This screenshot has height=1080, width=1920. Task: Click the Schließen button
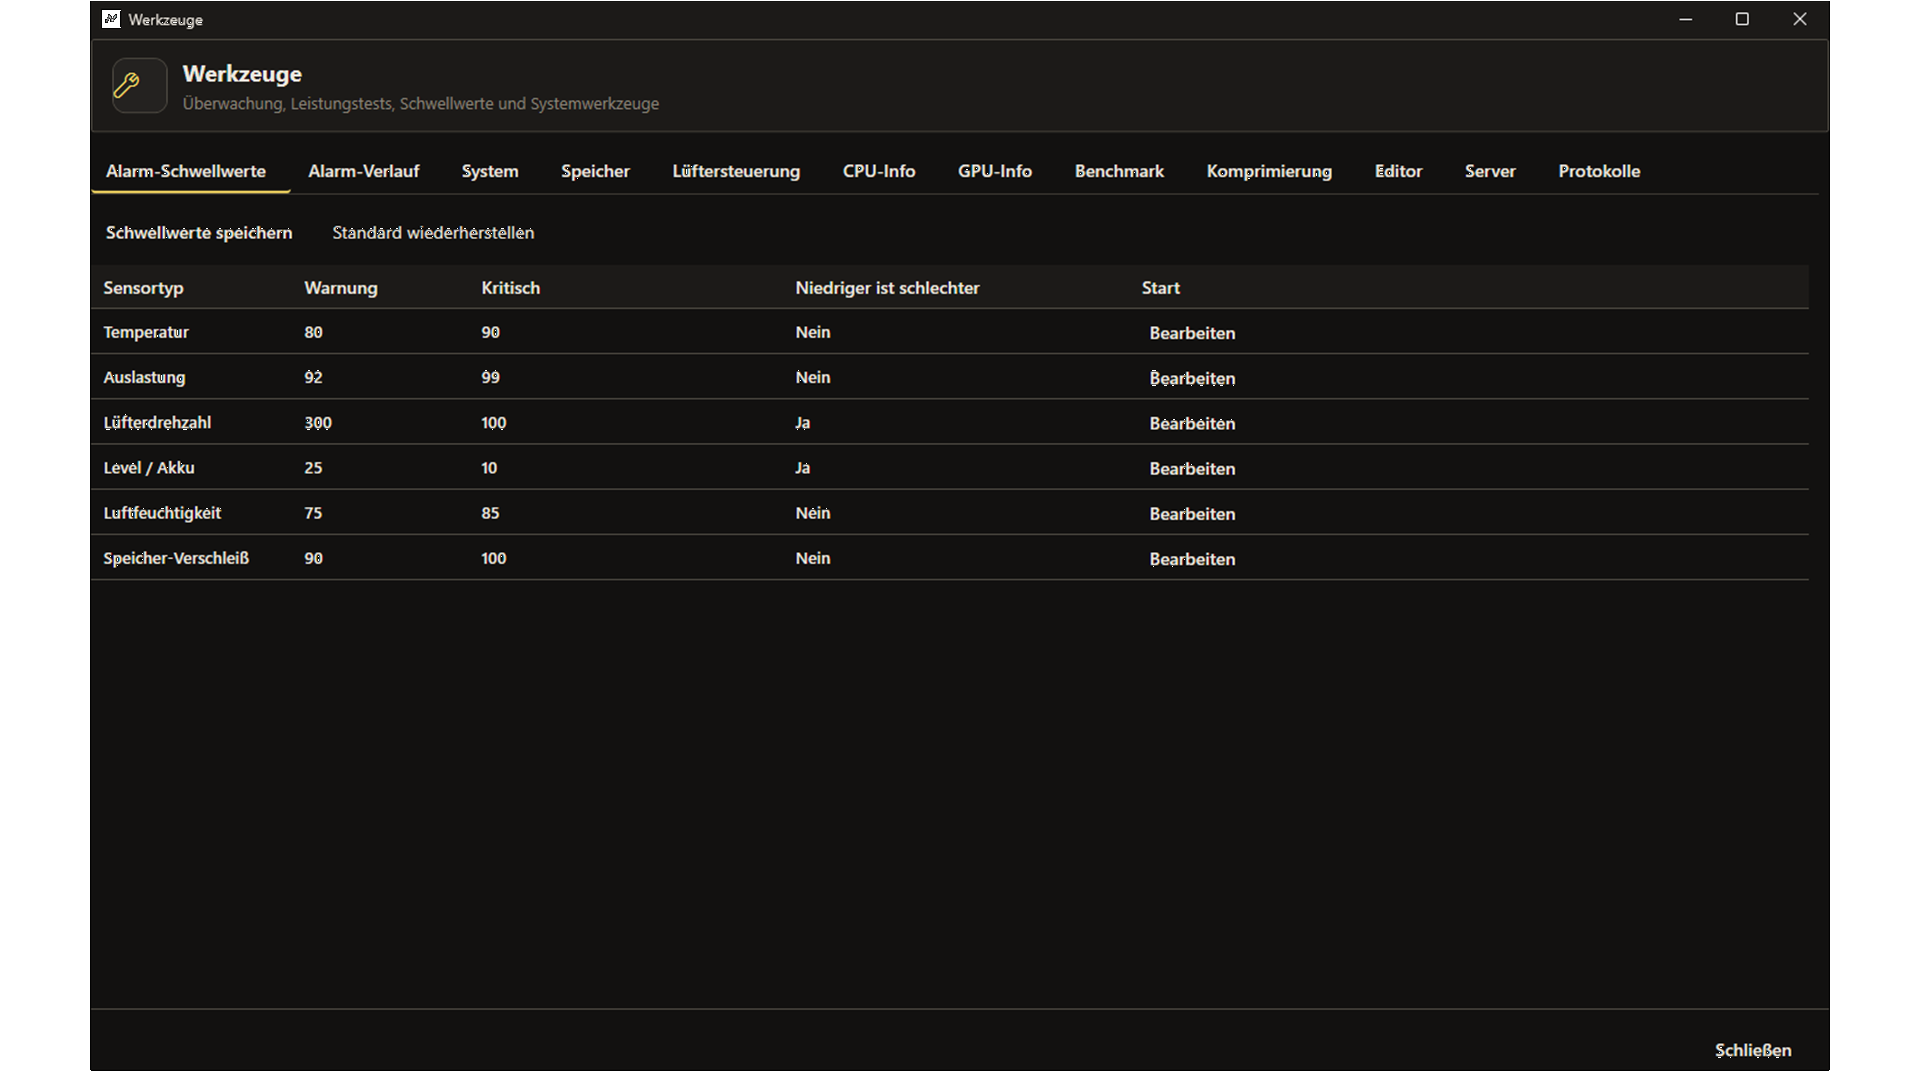tap(1753, 1050)
